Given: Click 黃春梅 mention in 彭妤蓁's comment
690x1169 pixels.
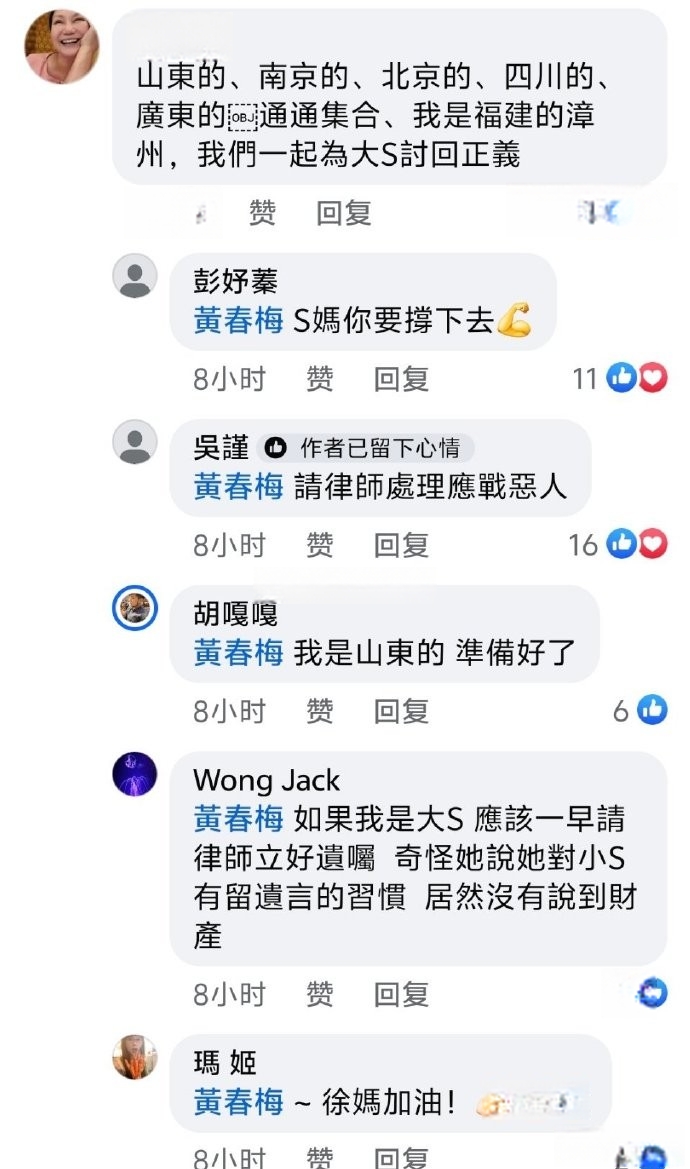Looking at the screenshot, I should [x=238, y=321].
